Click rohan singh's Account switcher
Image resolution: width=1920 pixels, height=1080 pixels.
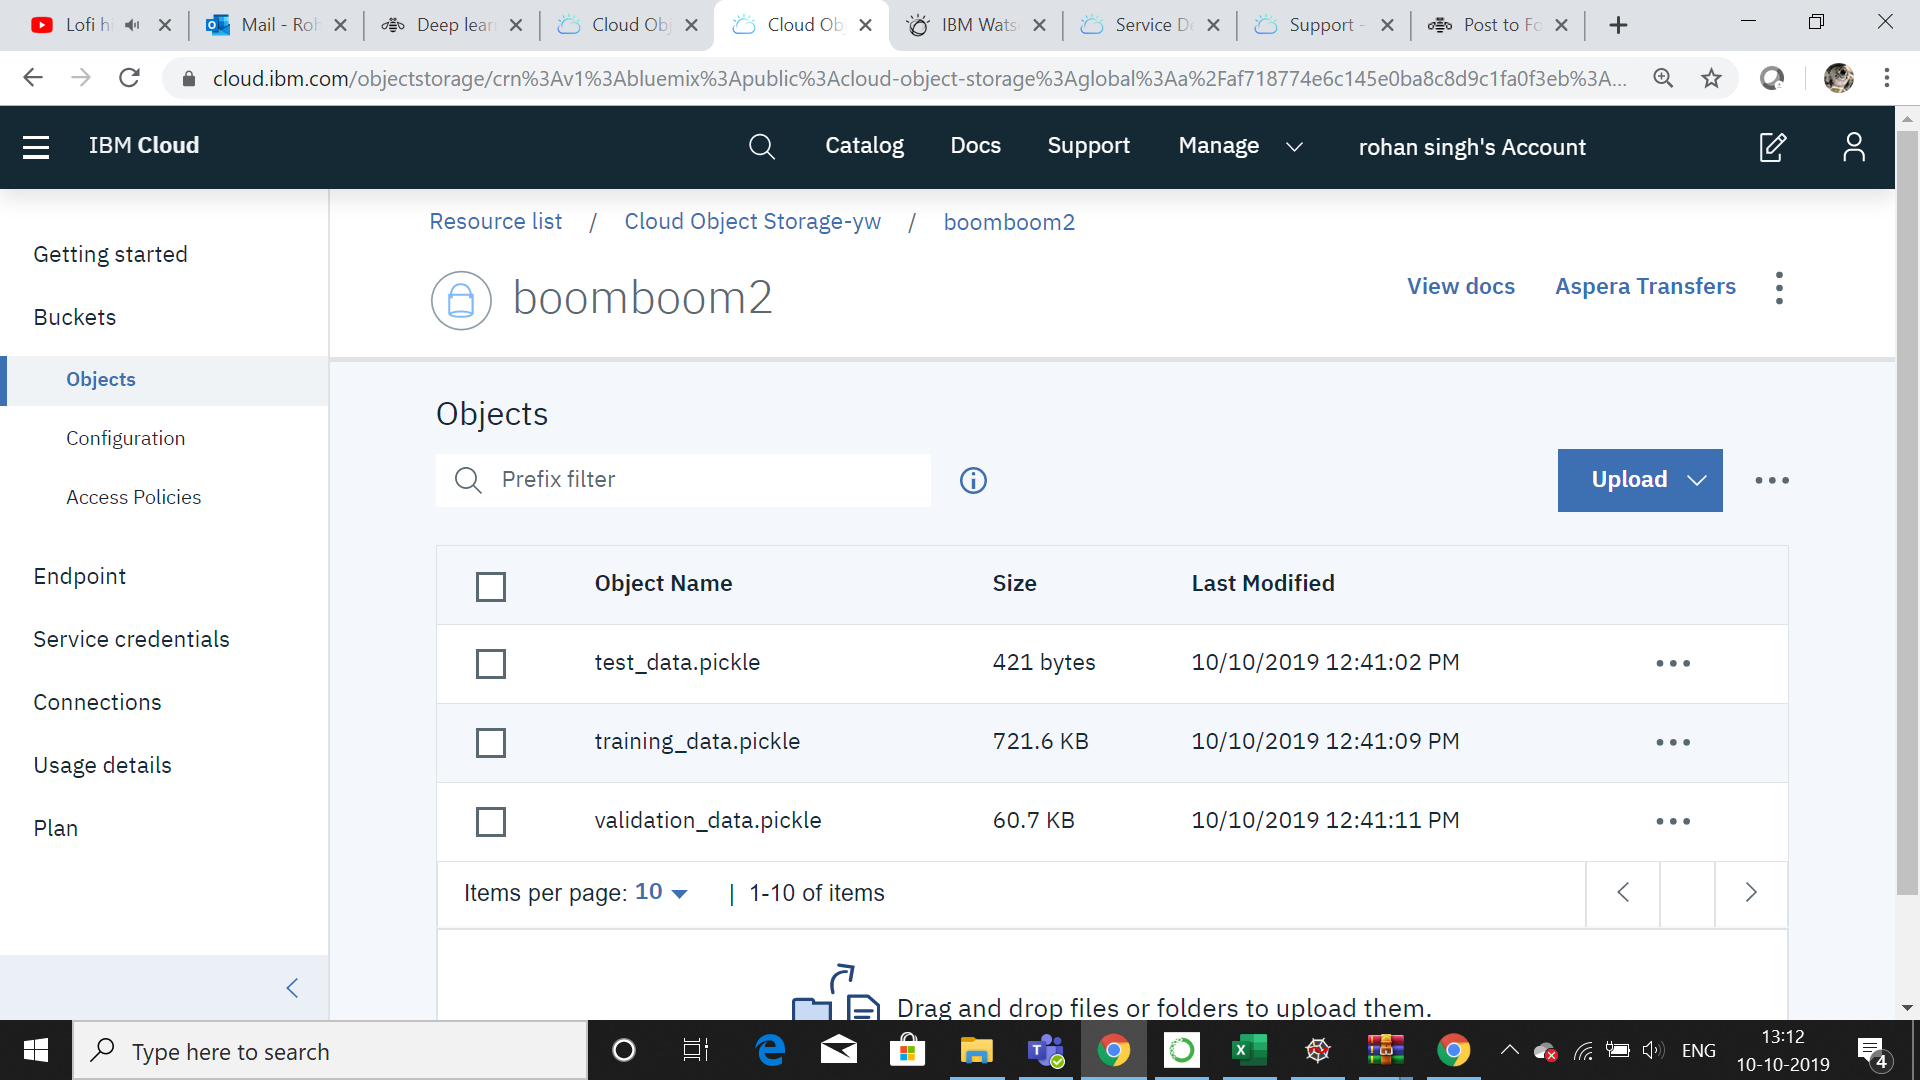pos(1472,147)
